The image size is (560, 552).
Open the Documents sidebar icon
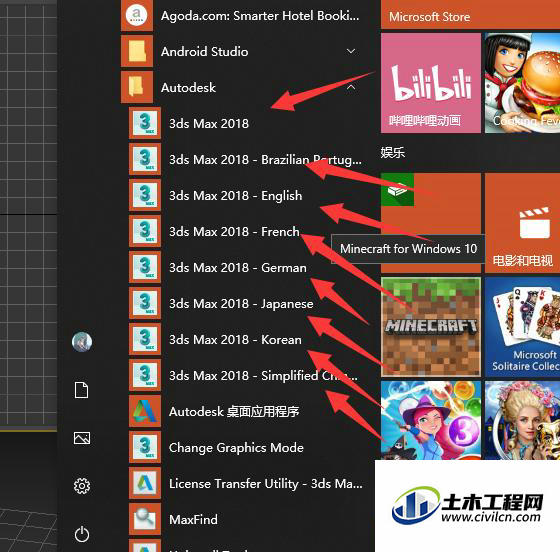(x=81, y=390)
